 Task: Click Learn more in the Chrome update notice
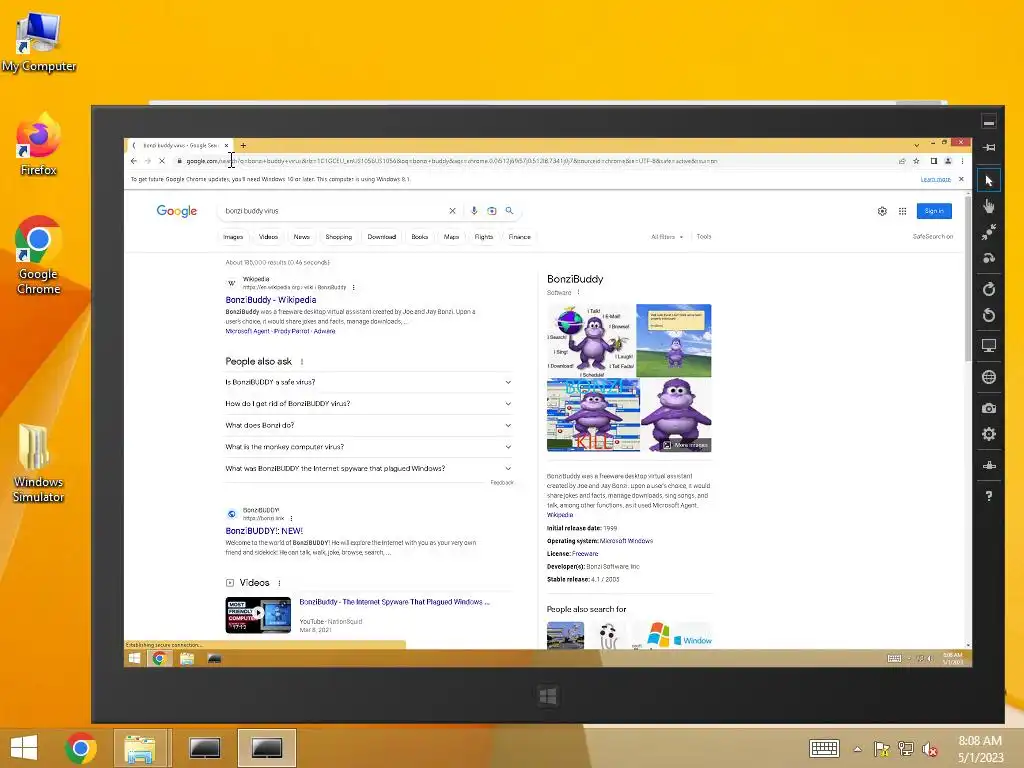(935, 179)
